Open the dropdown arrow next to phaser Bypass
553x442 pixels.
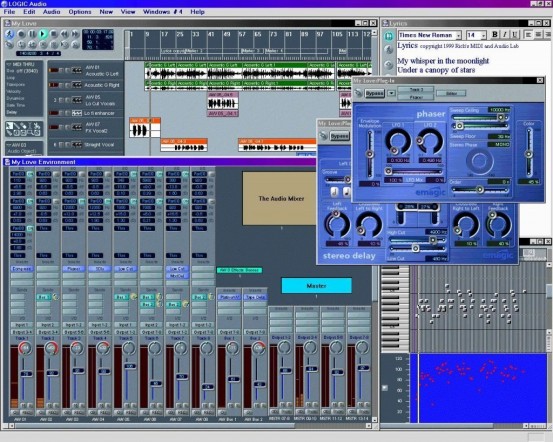tap(391, 93)
